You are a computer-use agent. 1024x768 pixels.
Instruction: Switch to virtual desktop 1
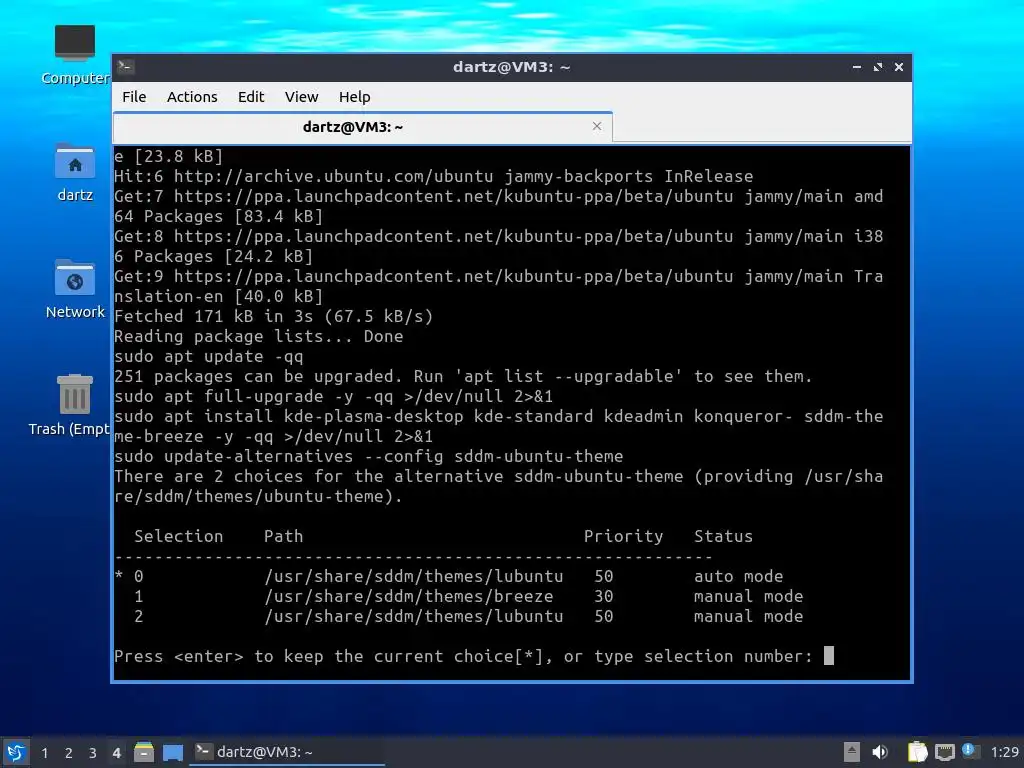click(44, 753)
